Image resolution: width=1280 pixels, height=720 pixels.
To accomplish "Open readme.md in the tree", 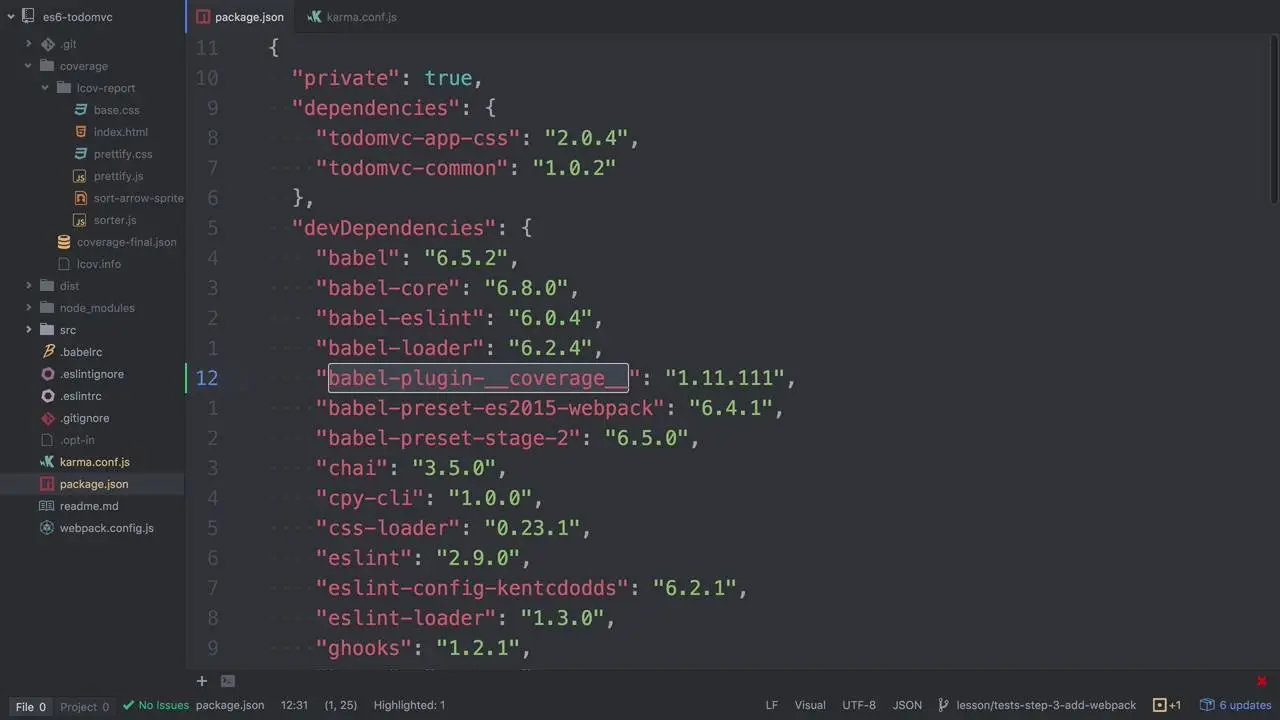I will tap(89, 506).
